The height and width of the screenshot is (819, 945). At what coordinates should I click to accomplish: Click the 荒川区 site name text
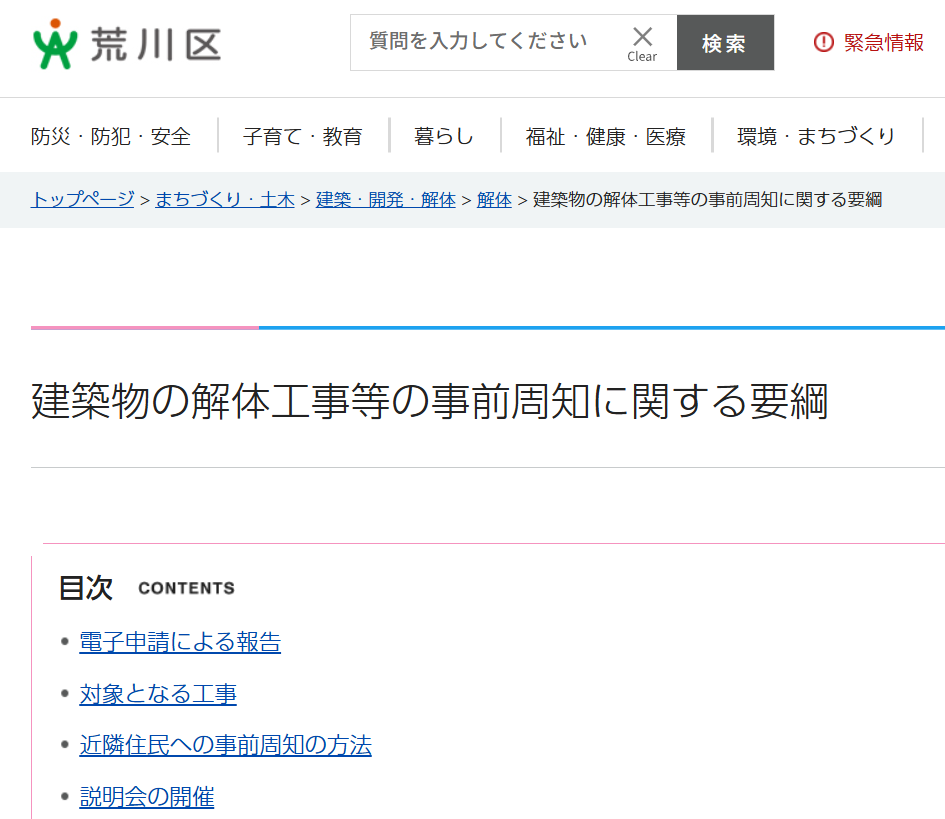[x=155, y=44]
